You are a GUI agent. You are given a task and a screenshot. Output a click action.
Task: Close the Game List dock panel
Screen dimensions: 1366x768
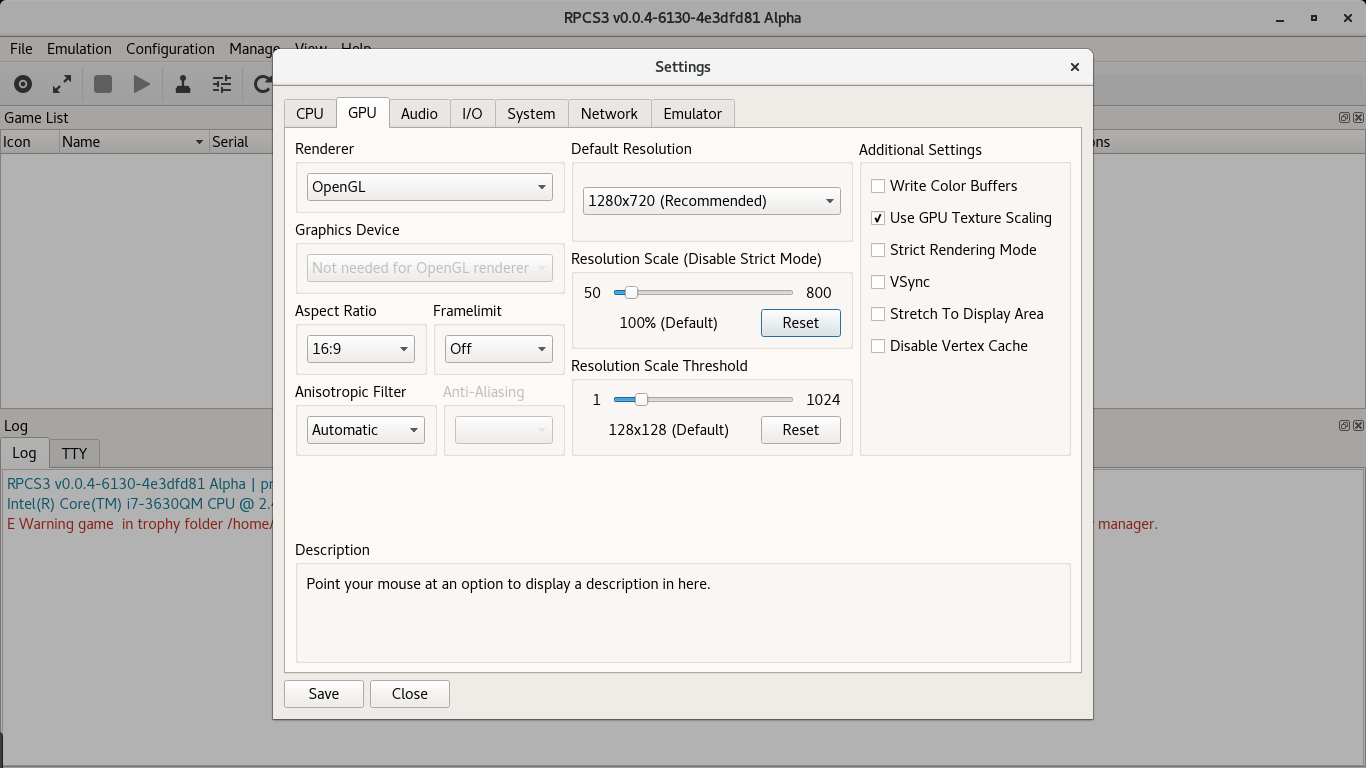[x=1358, y=117]
